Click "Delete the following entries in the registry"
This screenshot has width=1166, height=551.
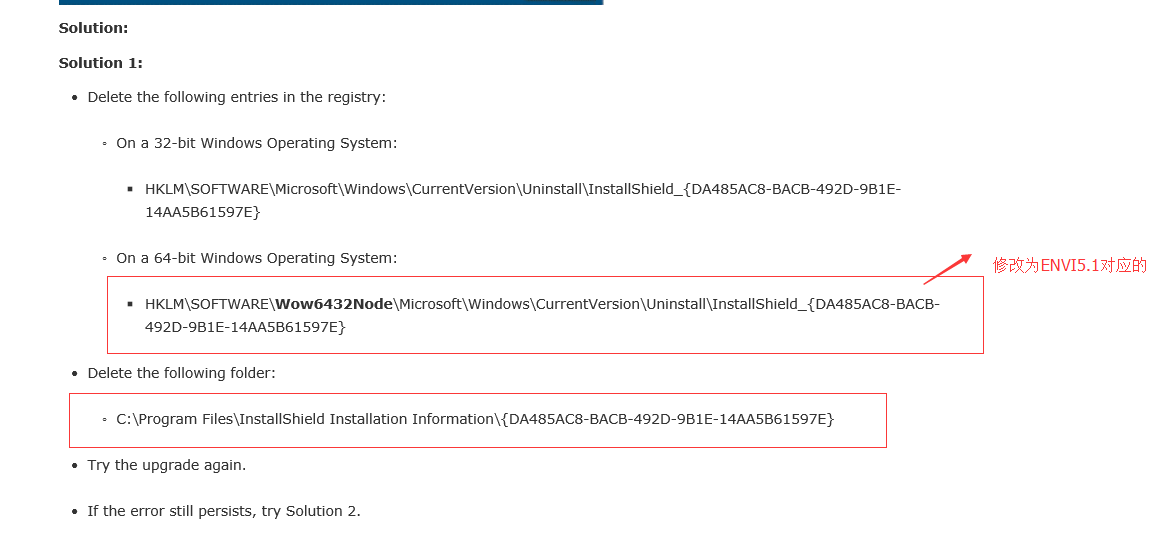(x=236, y=97)
